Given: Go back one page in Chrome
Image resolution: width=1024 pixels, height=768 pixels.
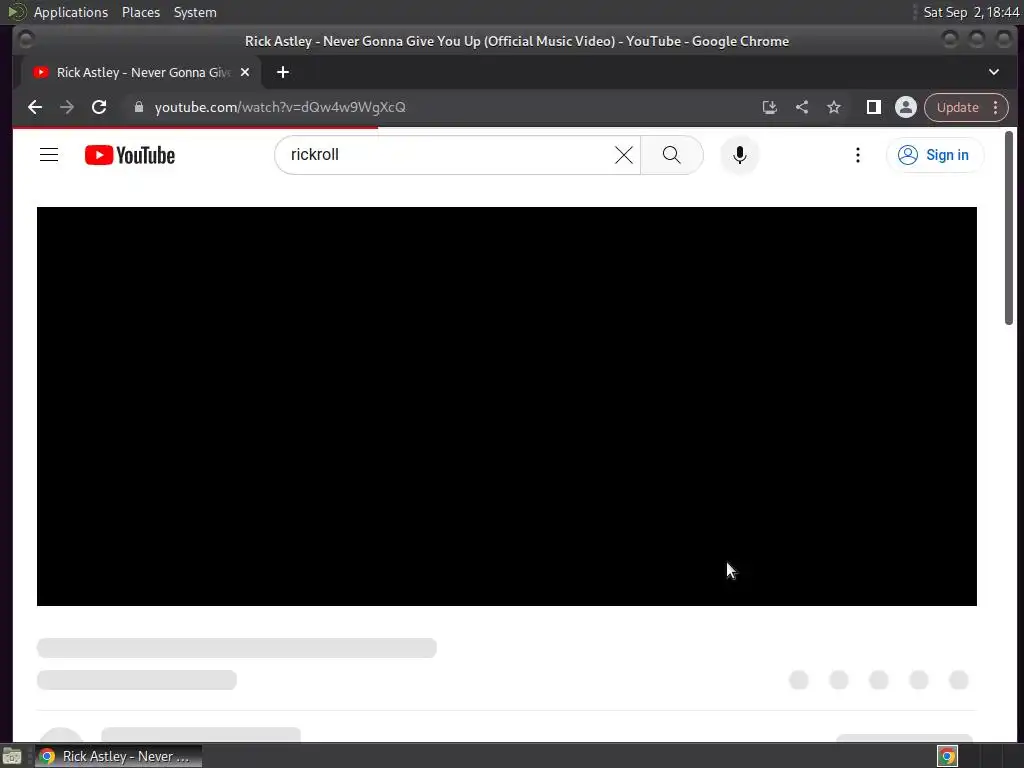Looking at the screenshot, I should pos(35,107).
